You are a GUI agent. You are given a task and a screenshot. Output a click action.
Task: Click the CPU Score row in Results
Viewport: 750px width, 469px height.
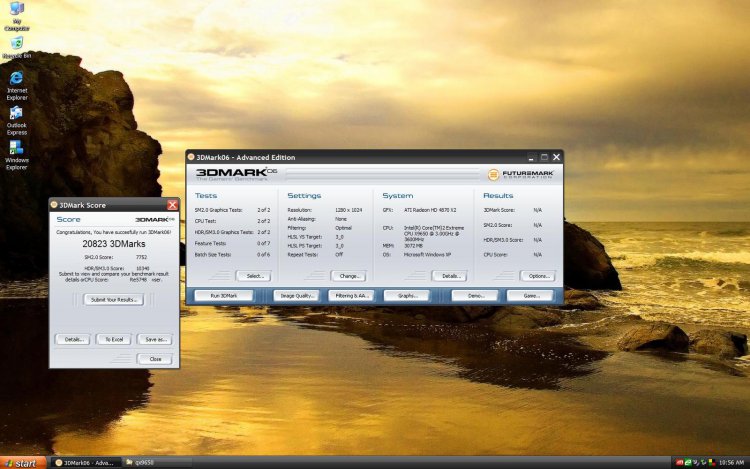(x=512, y=255)
